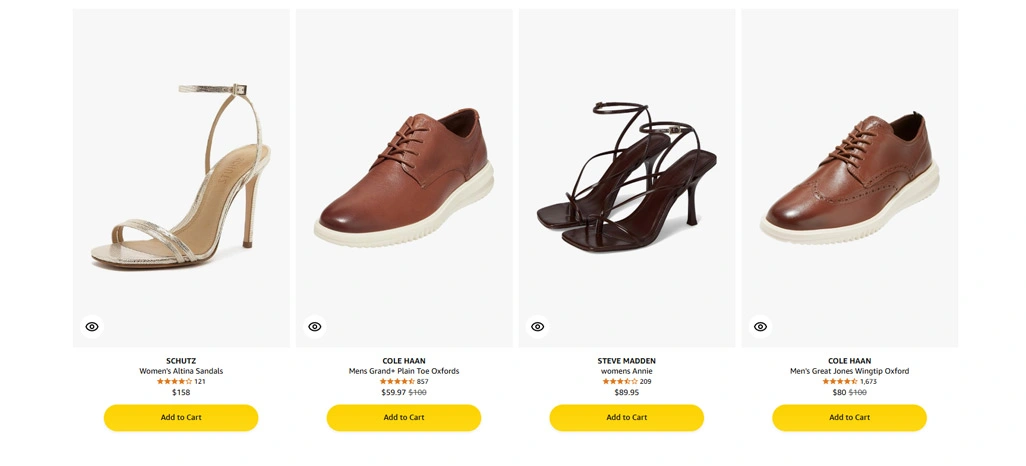Open the brown plain toe oxford image

pos(404,178)
